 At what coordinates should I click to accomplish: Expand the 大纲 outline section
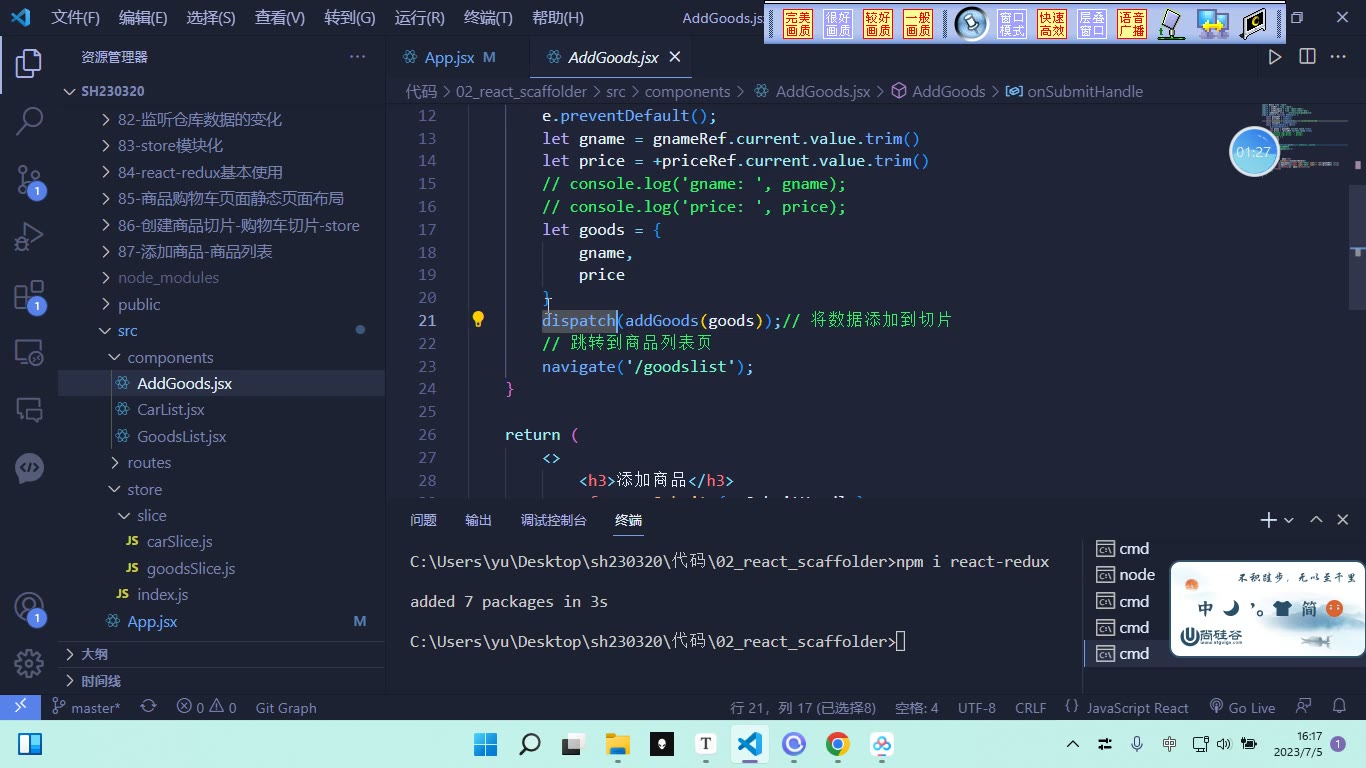[x=221, y=654]
